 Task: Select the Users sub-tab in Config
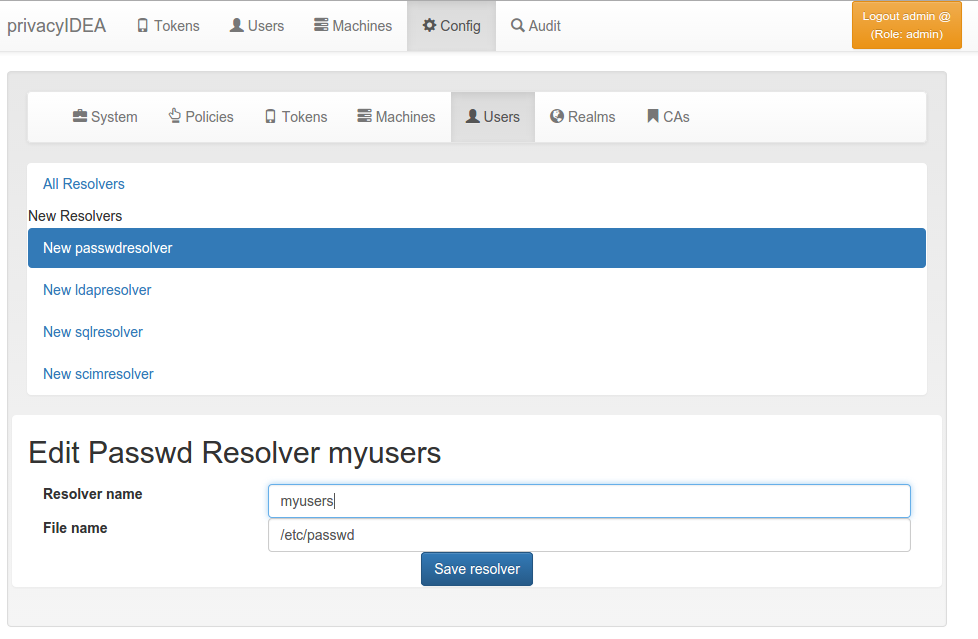[x=493, y=117]
